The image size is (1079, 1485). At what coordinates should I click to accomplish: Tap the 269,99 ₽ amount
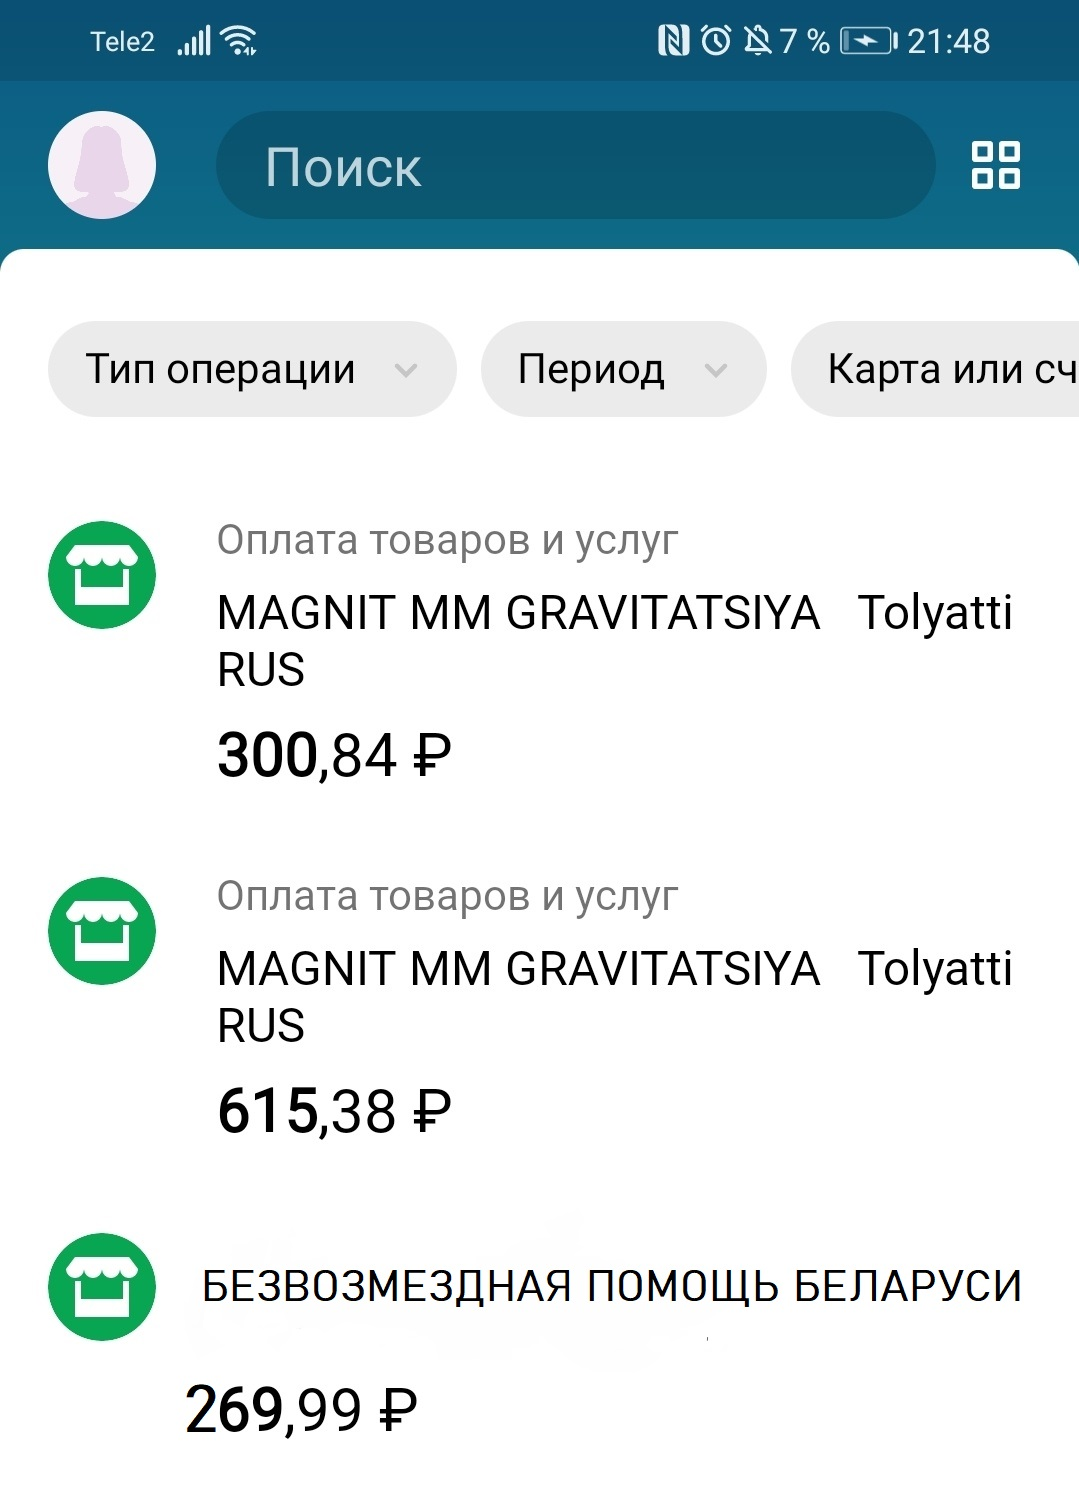click(301, 1410)
